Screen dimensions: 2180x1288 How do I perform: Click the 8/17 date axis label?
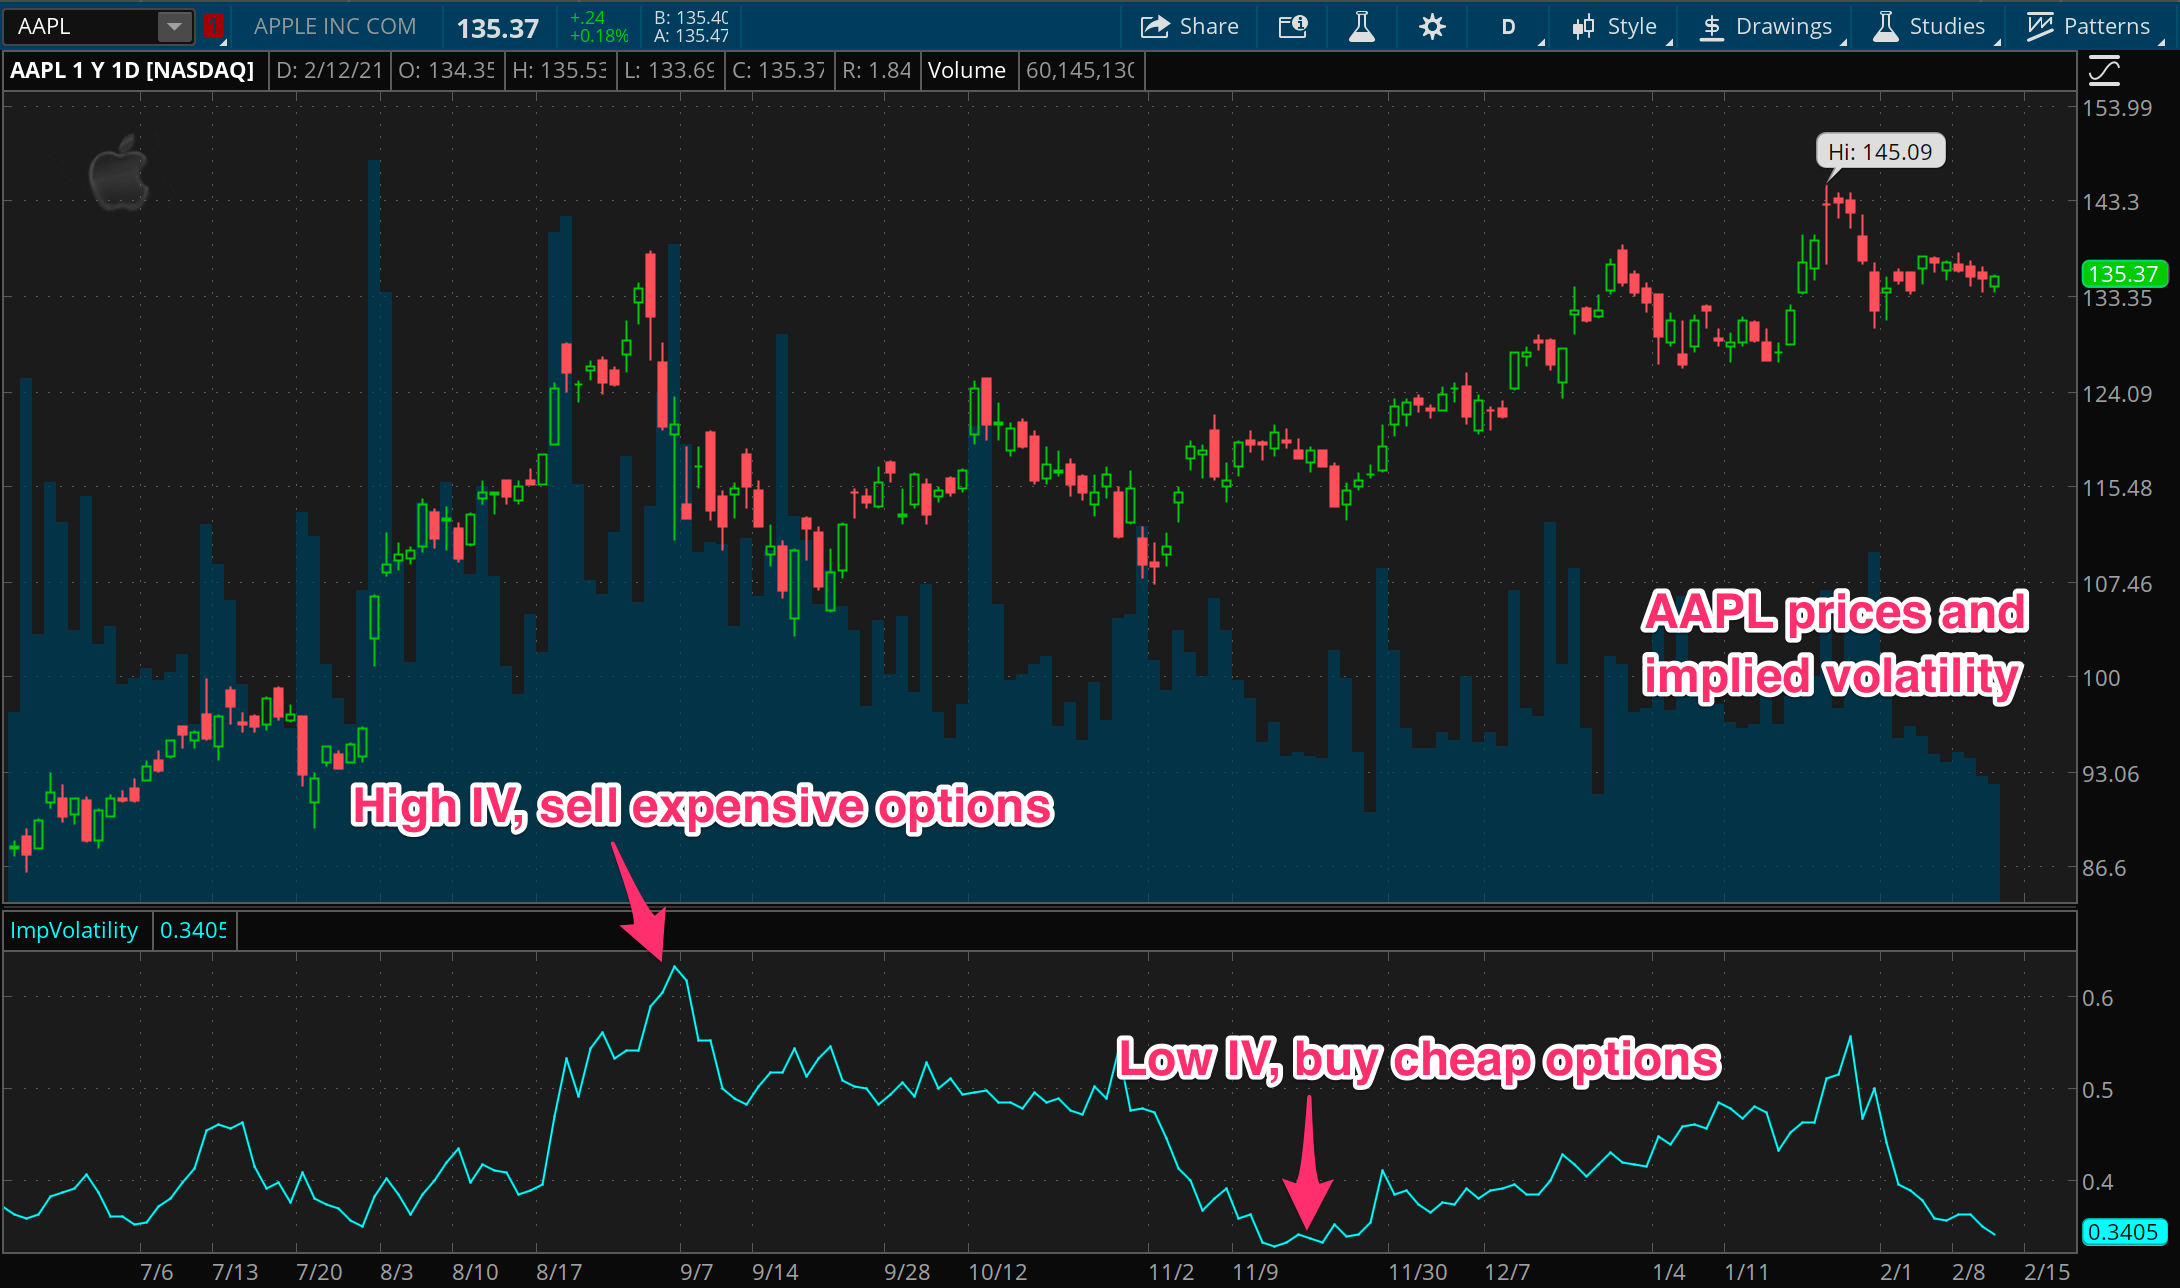coord(558,1271)
